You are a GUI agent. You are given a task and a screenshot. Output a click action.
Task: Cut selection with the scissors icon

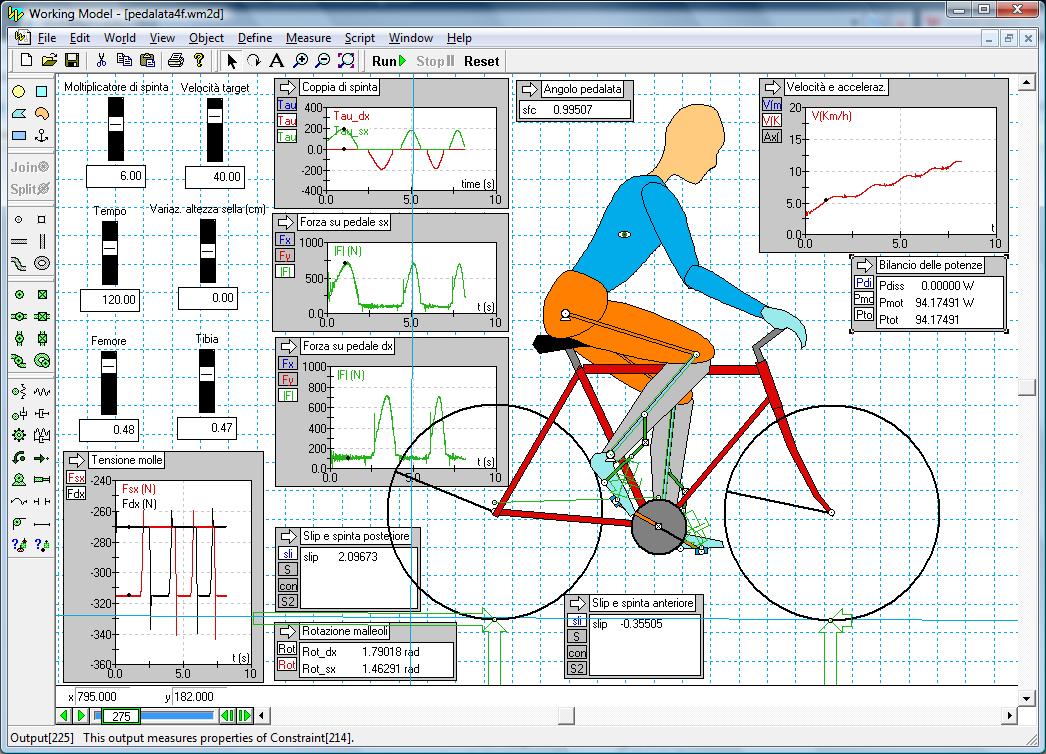pos(101,61)
